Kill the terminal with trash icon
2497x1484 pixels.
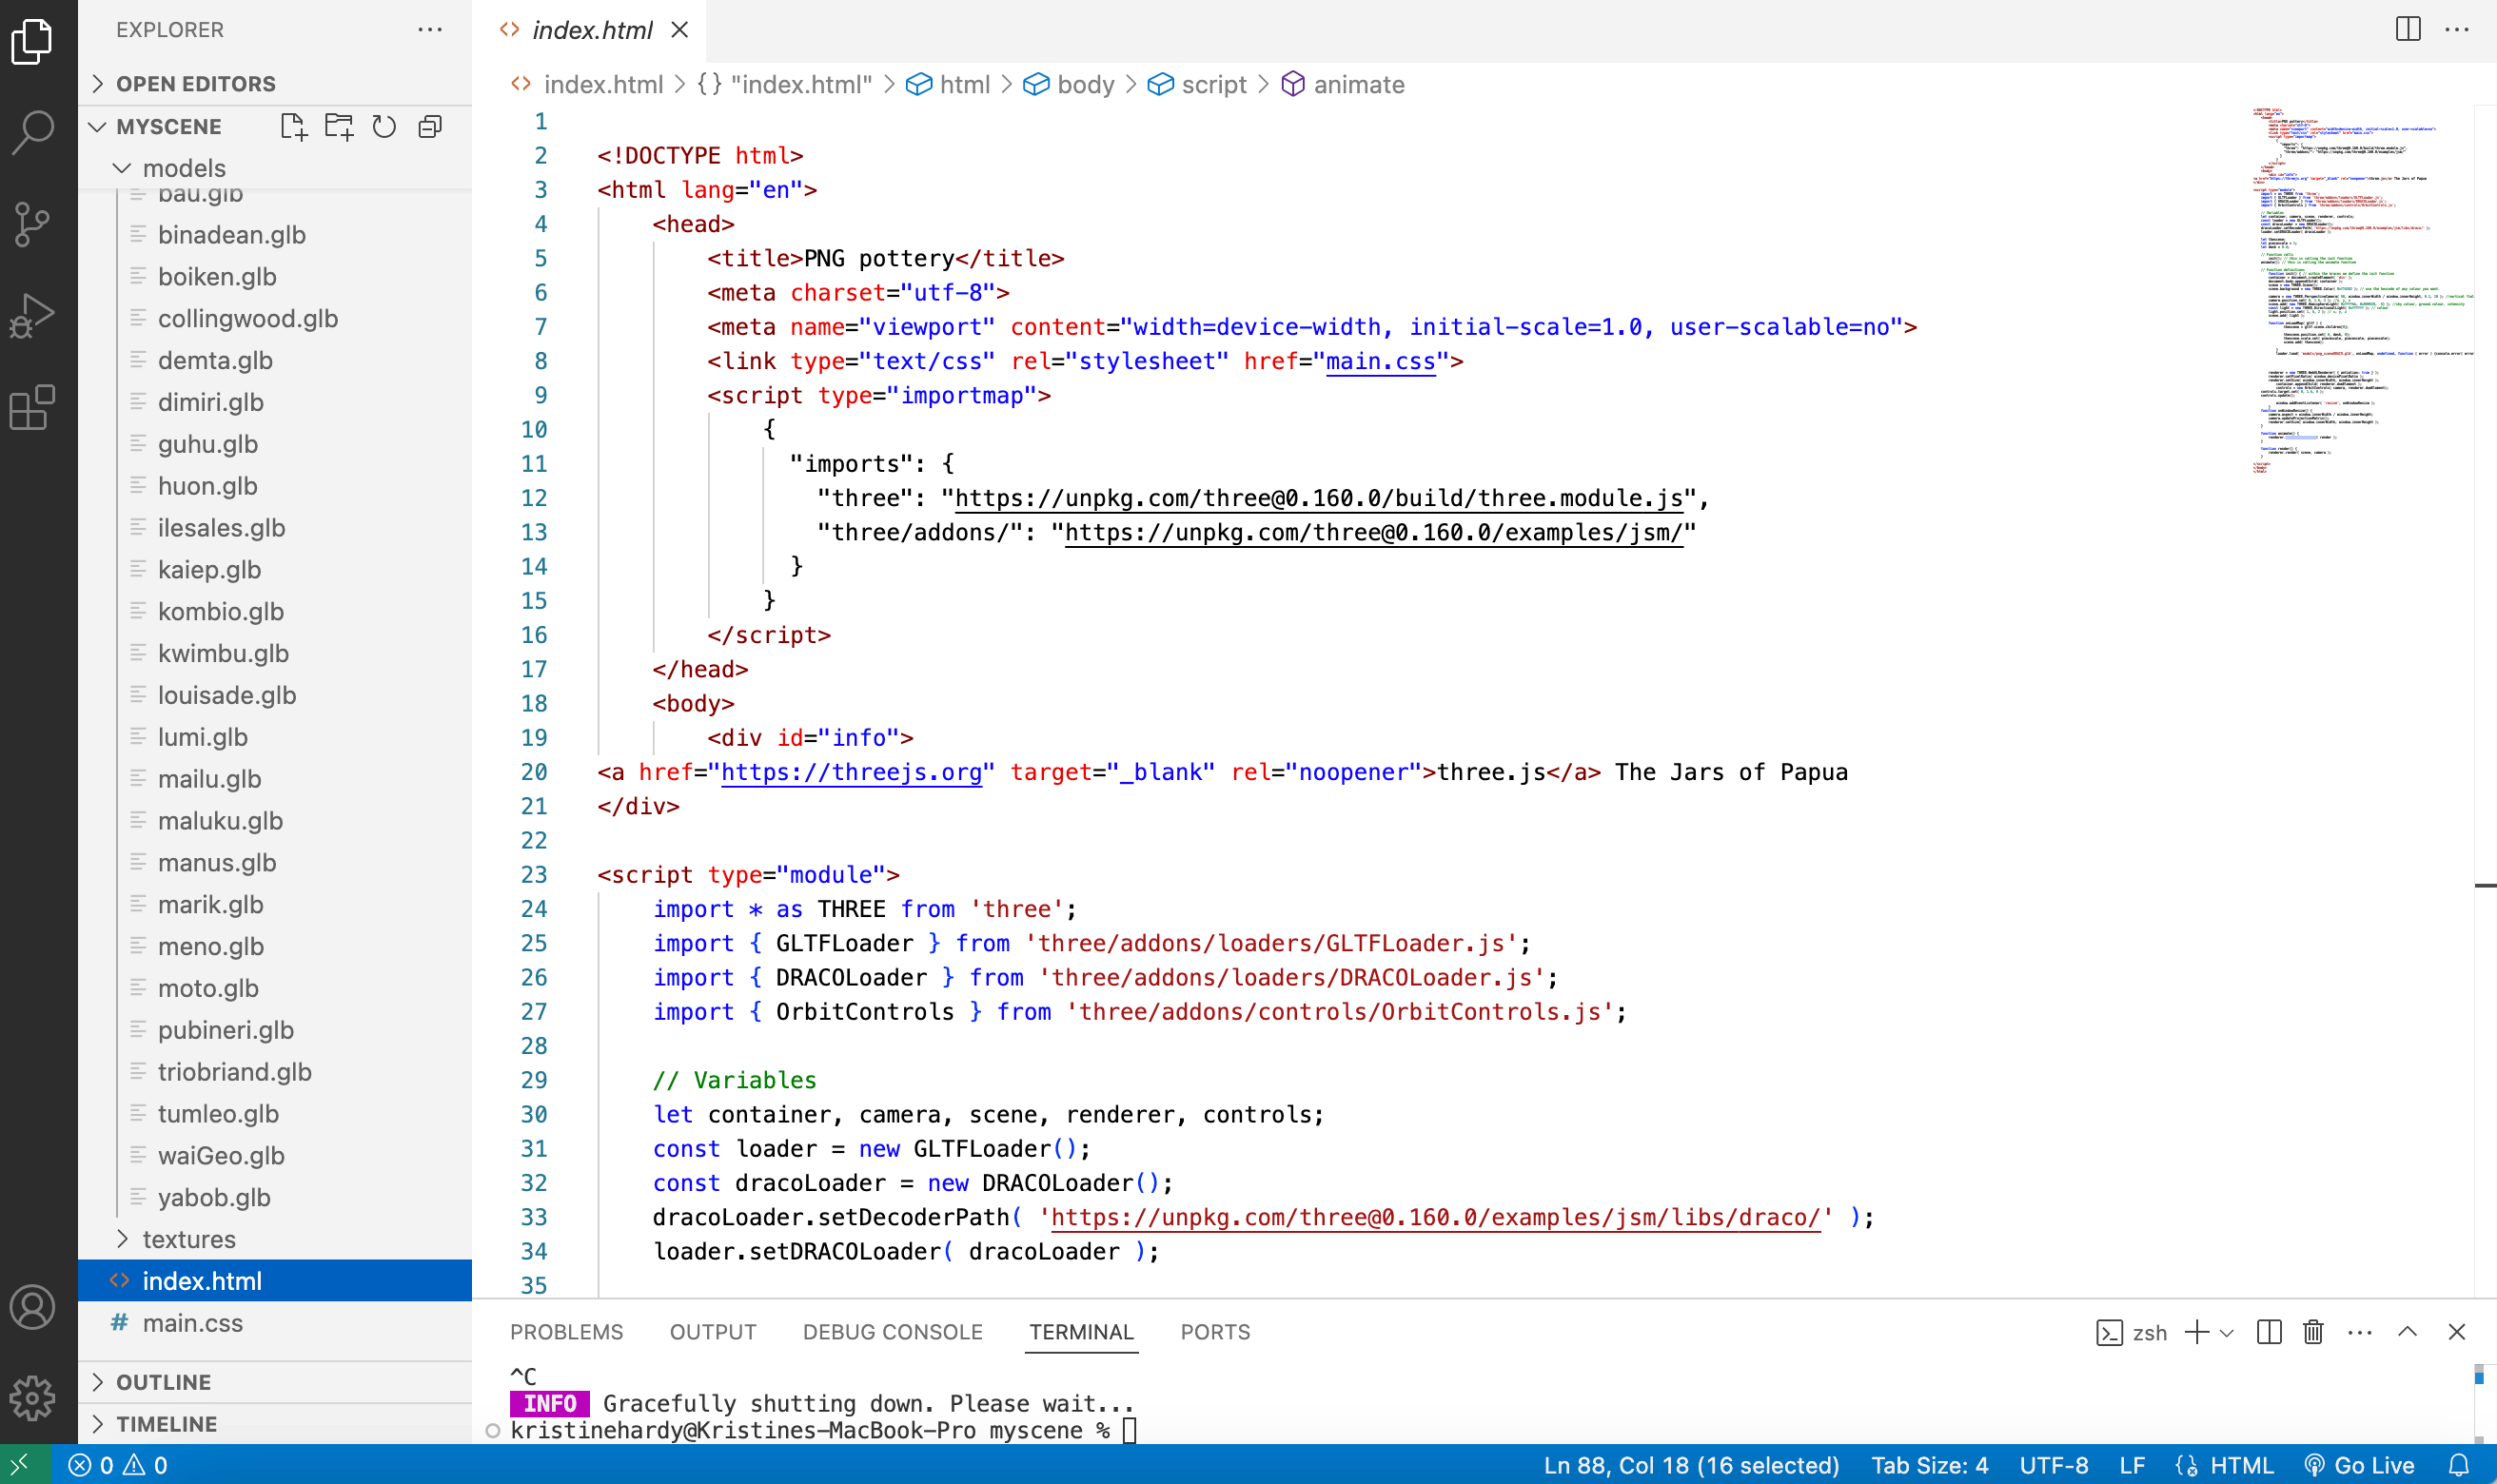(x=2313, y=1332)
